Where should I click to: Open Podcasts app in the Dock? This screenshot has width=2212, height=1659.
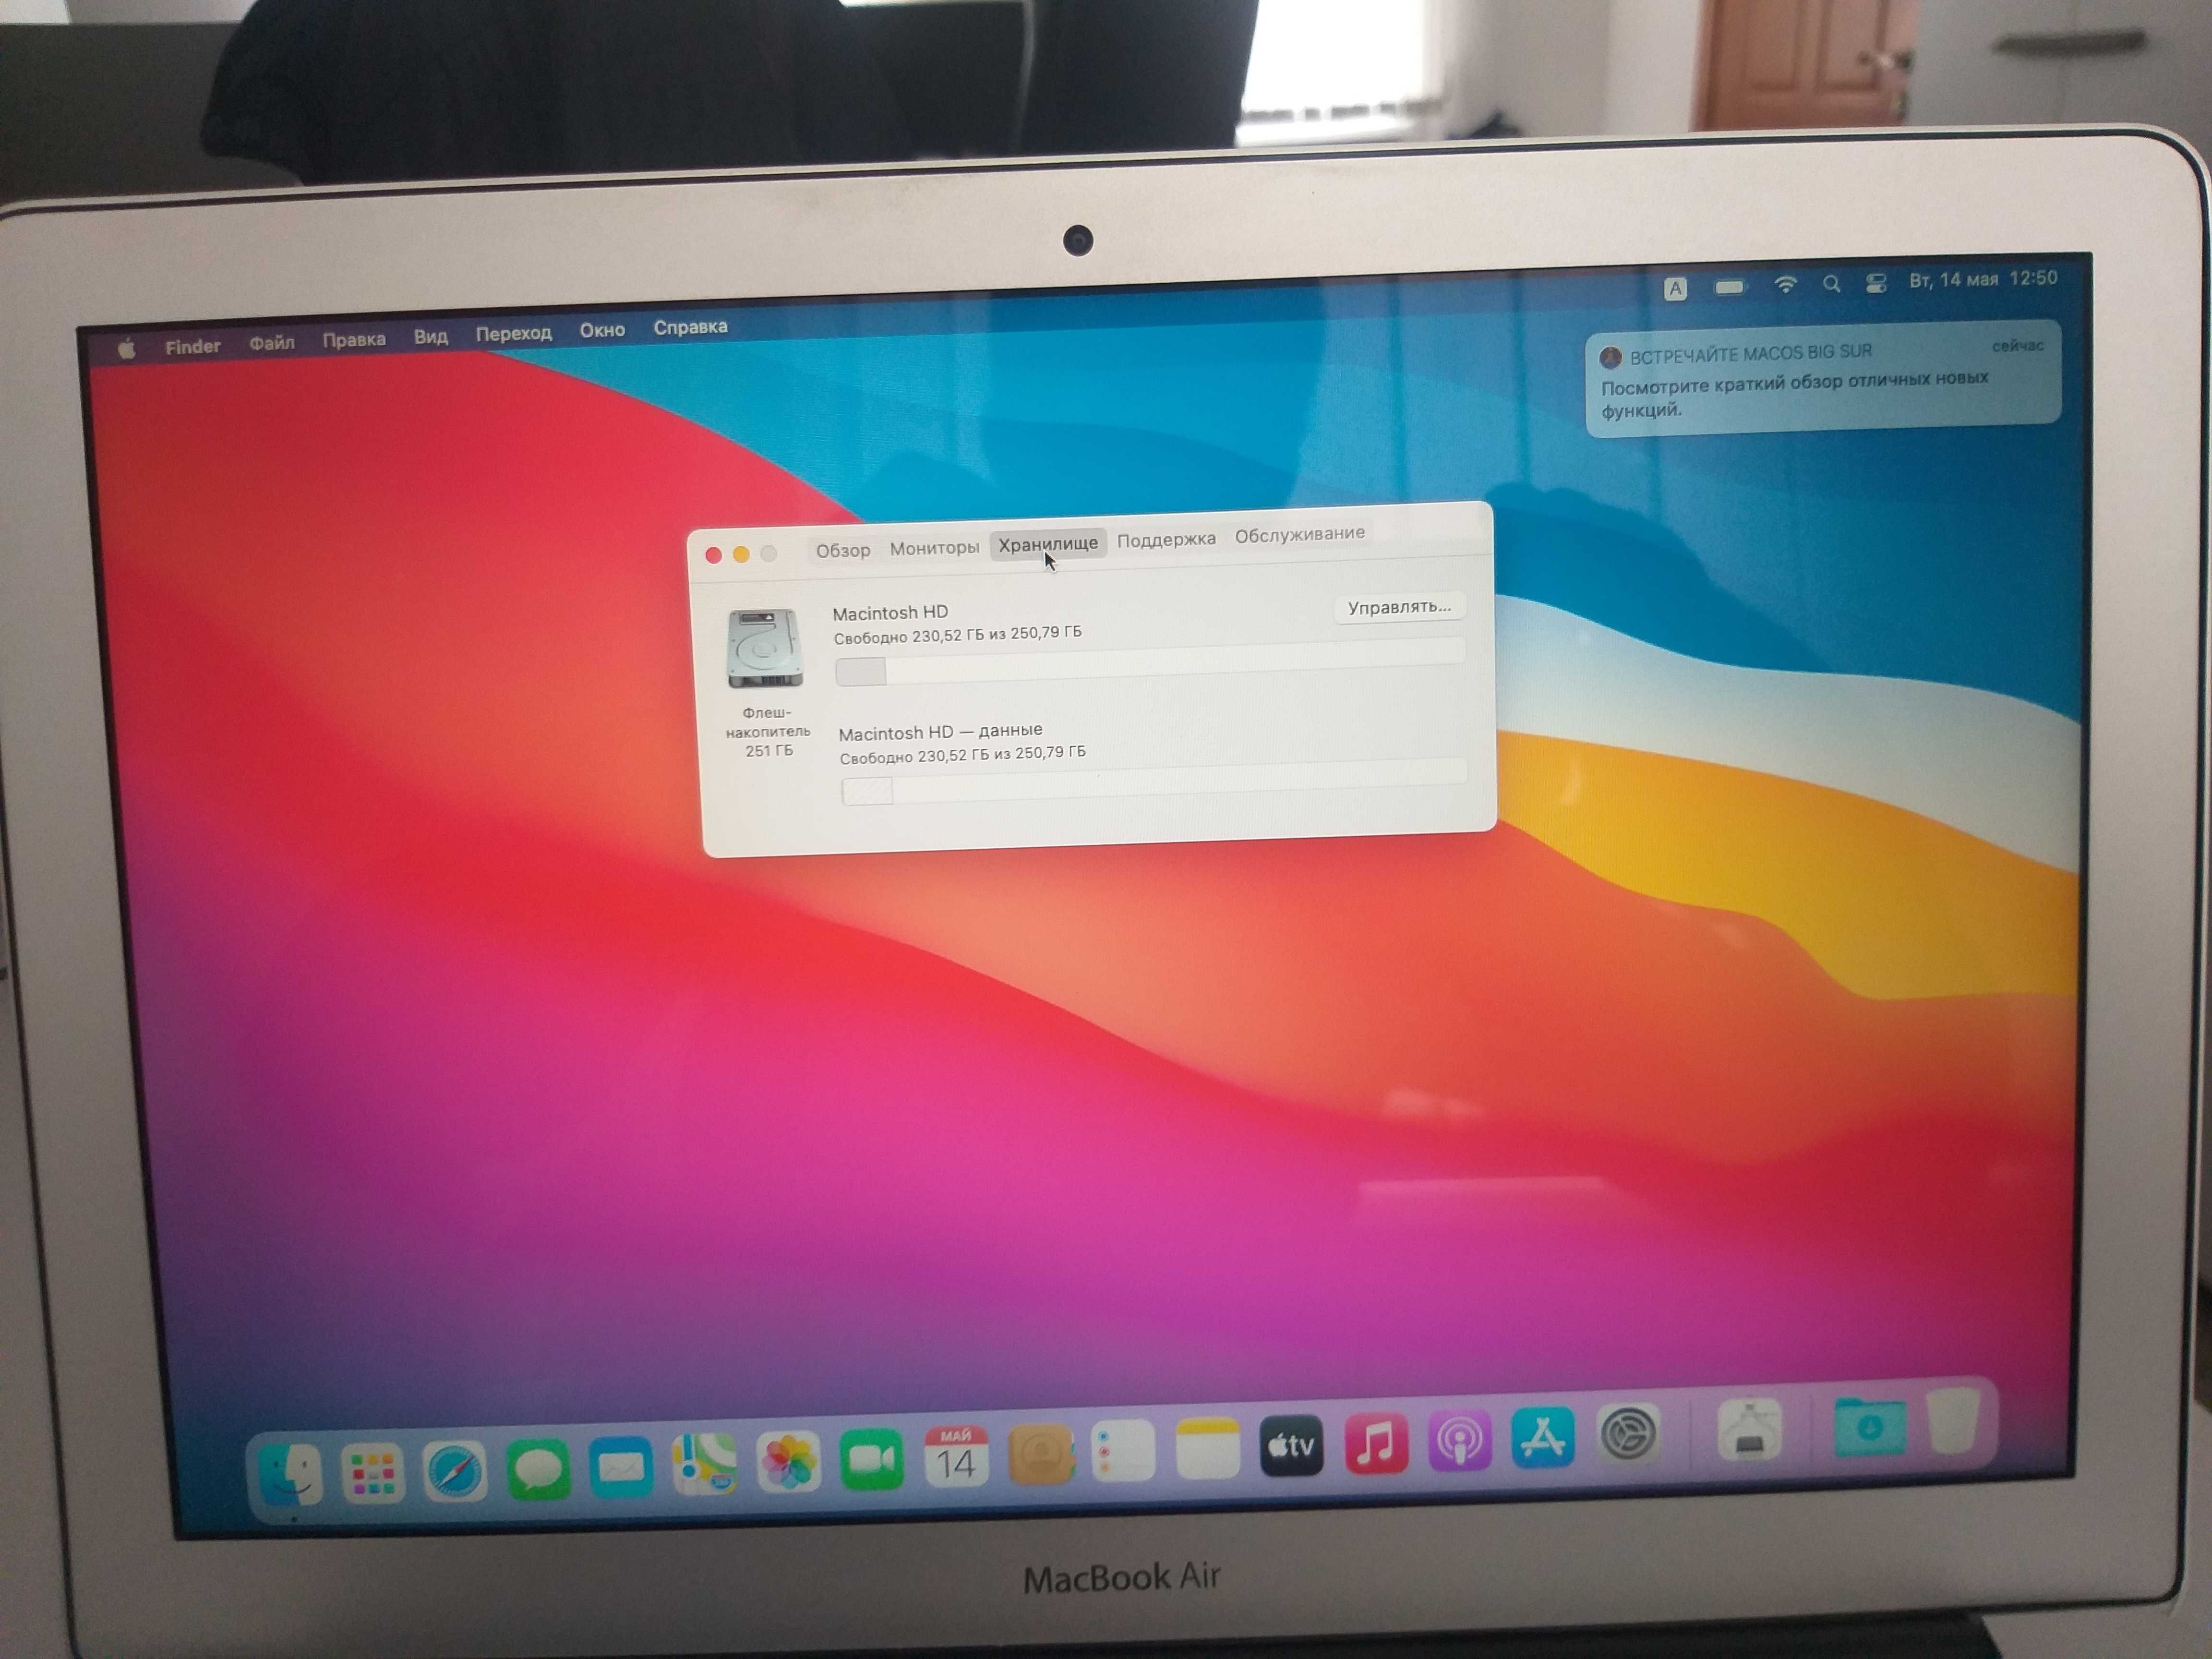1459,1441
